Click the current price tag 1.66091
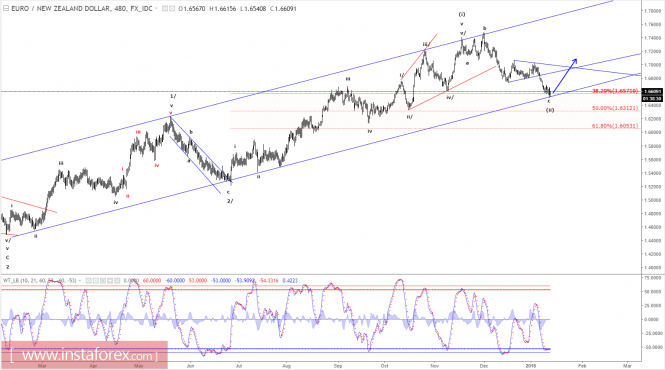 click(652, 92)
